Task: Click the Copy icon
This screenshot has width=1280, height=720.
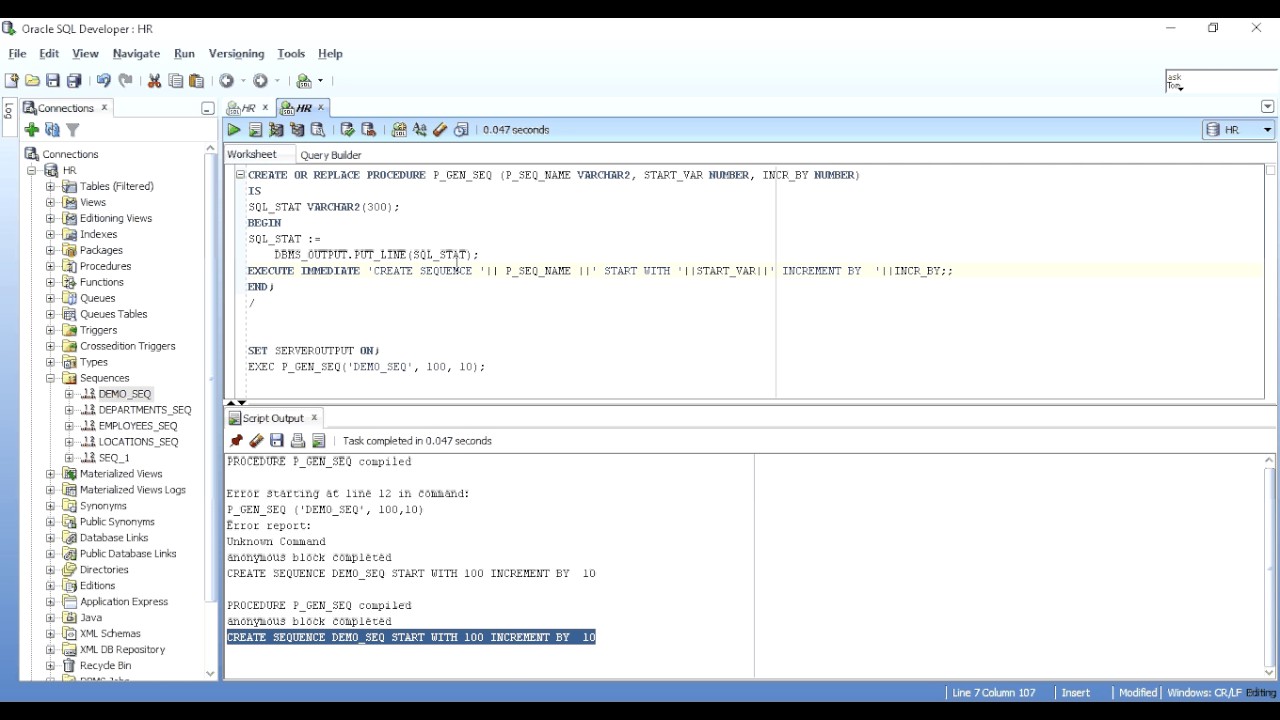Action: [176, 81]
